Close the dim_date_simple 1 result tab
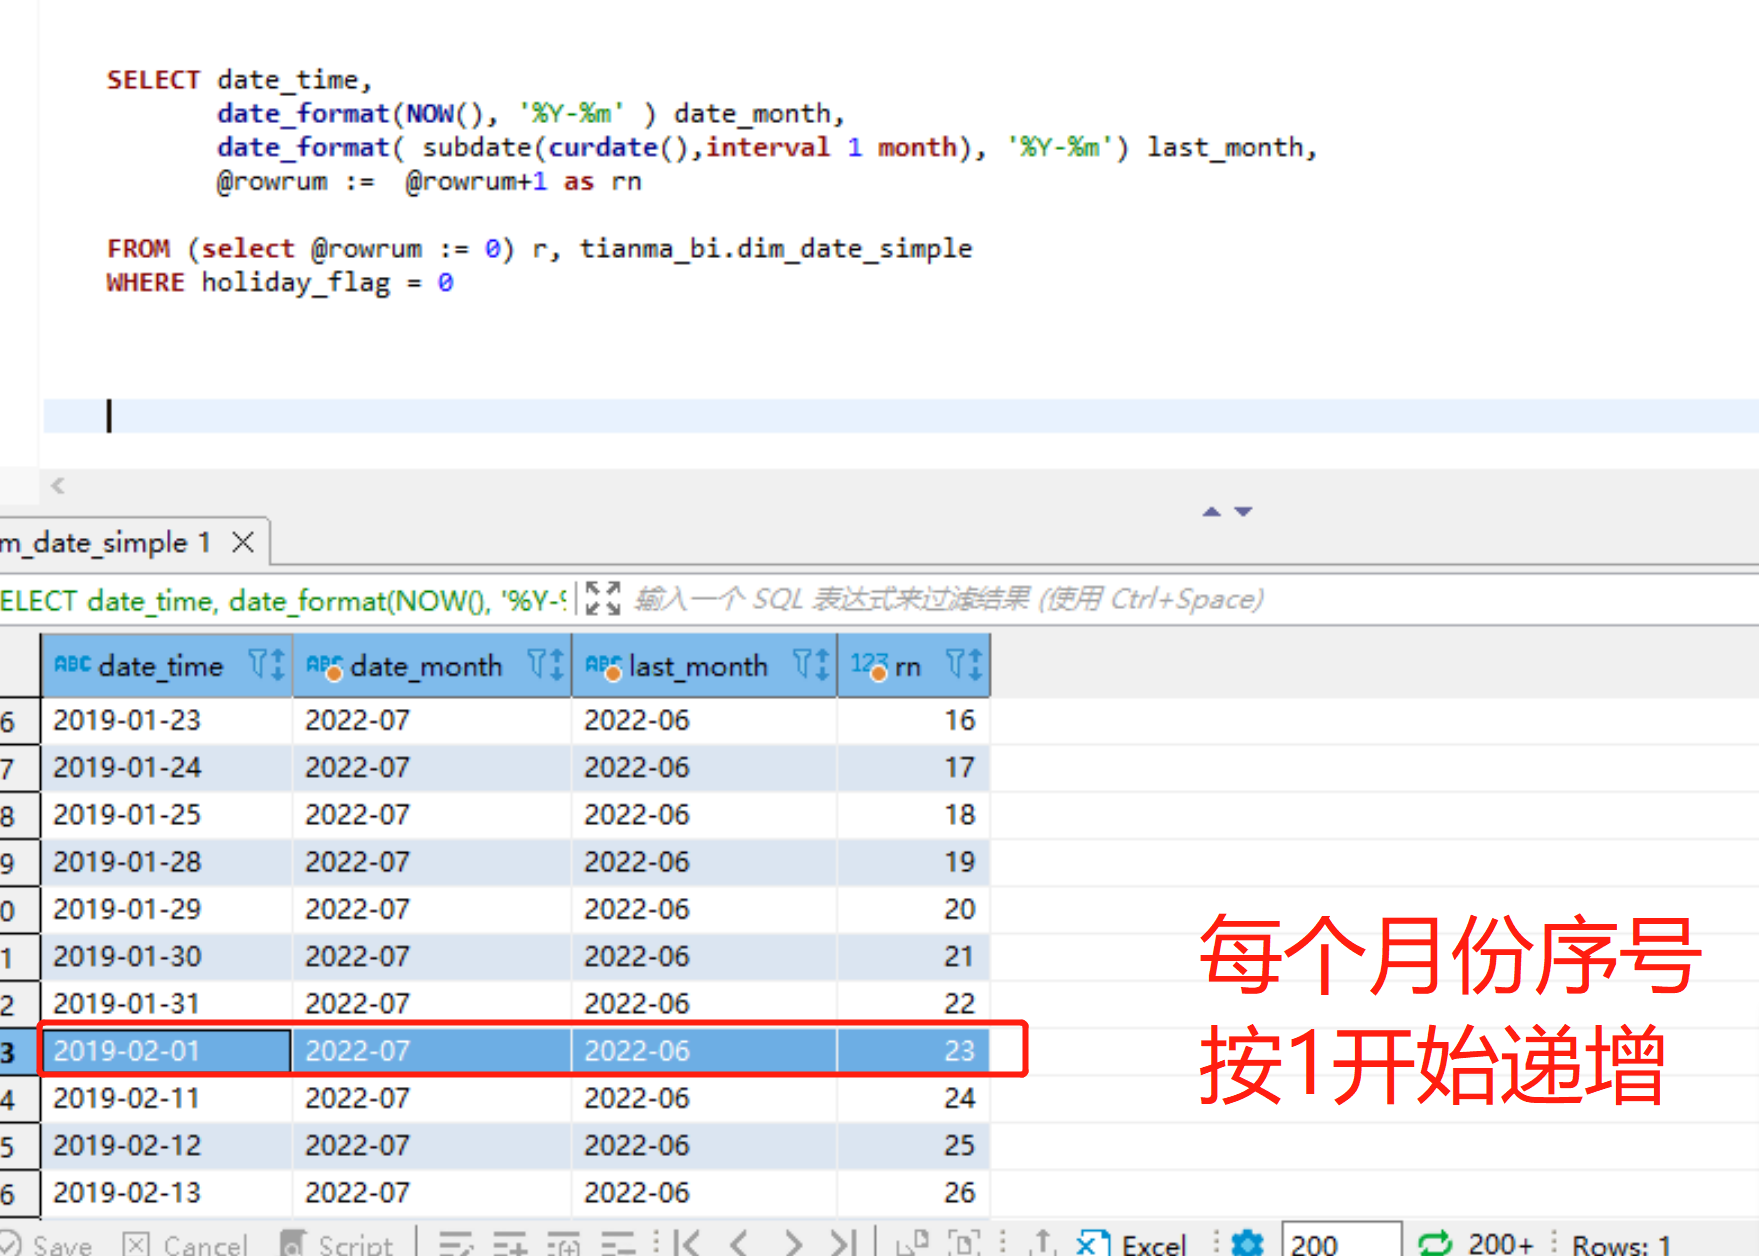 coord(242,543)
